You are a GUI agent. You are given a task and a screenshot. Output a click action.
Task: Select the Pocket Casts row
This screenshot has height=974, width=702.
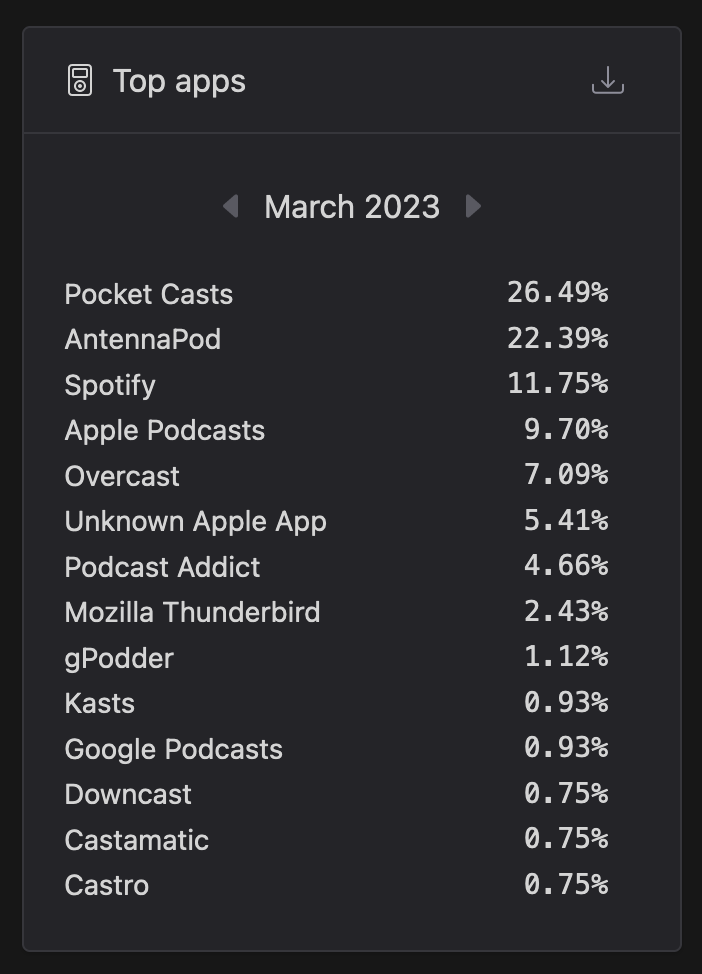pos(336,293)
